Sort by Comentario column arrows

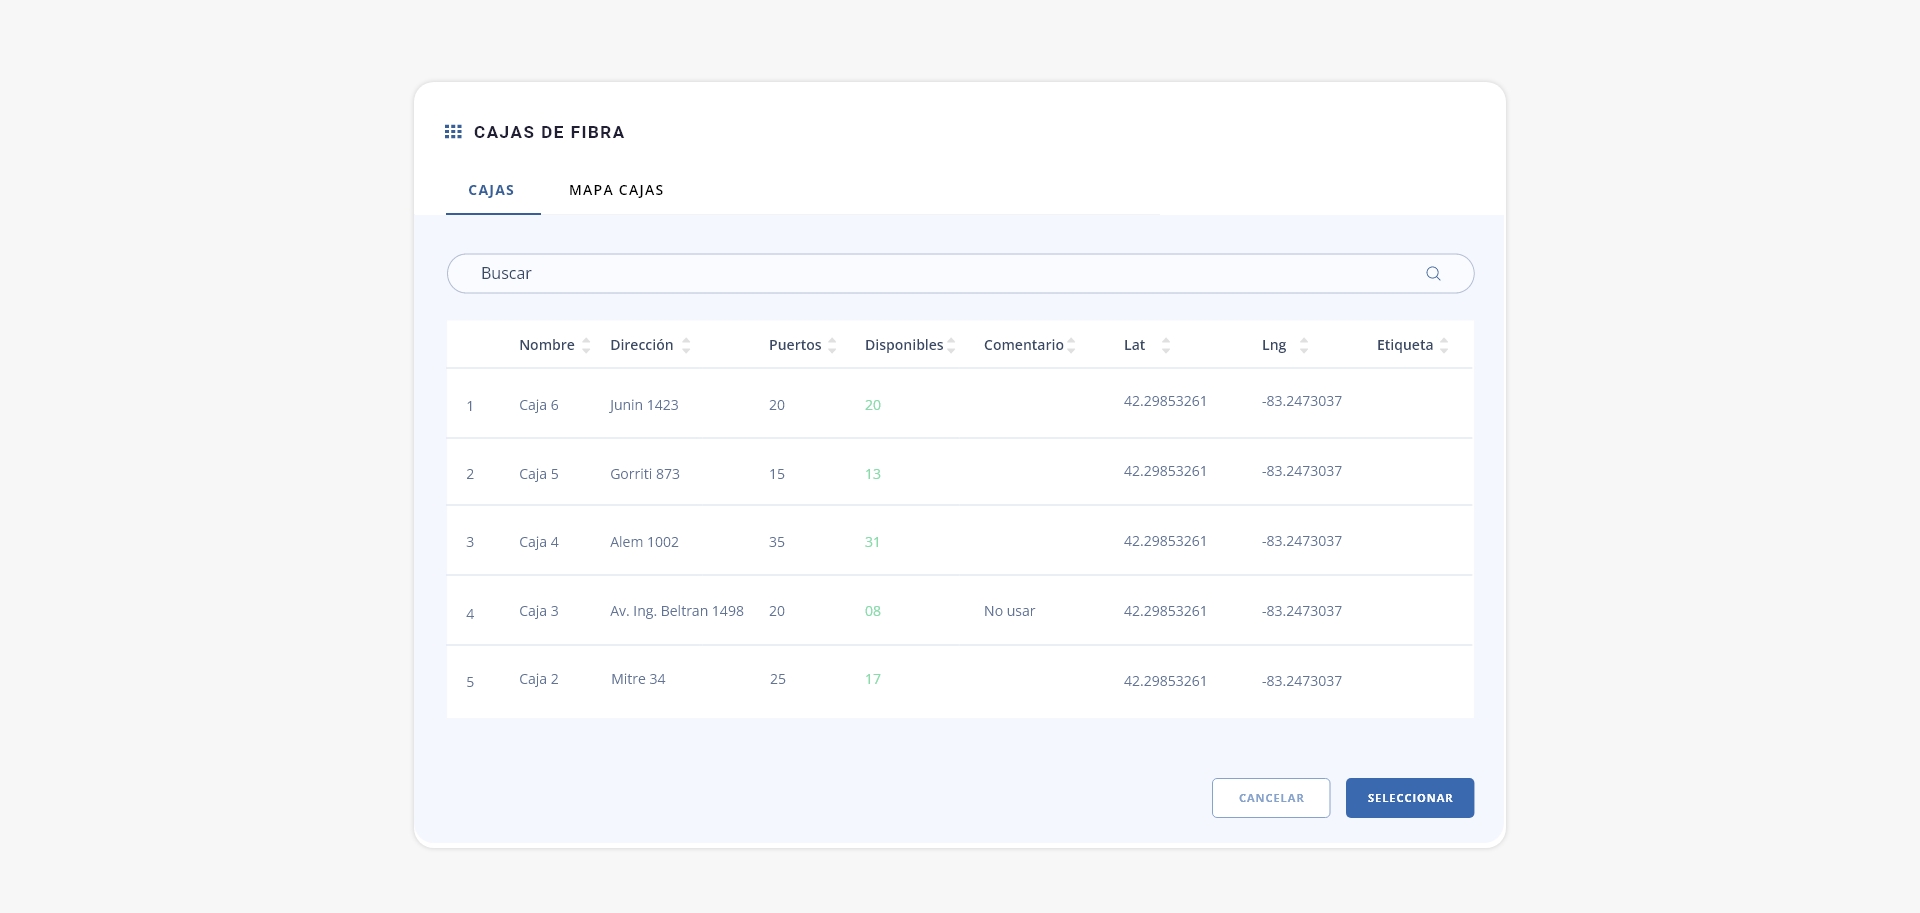coord(1071,346)
